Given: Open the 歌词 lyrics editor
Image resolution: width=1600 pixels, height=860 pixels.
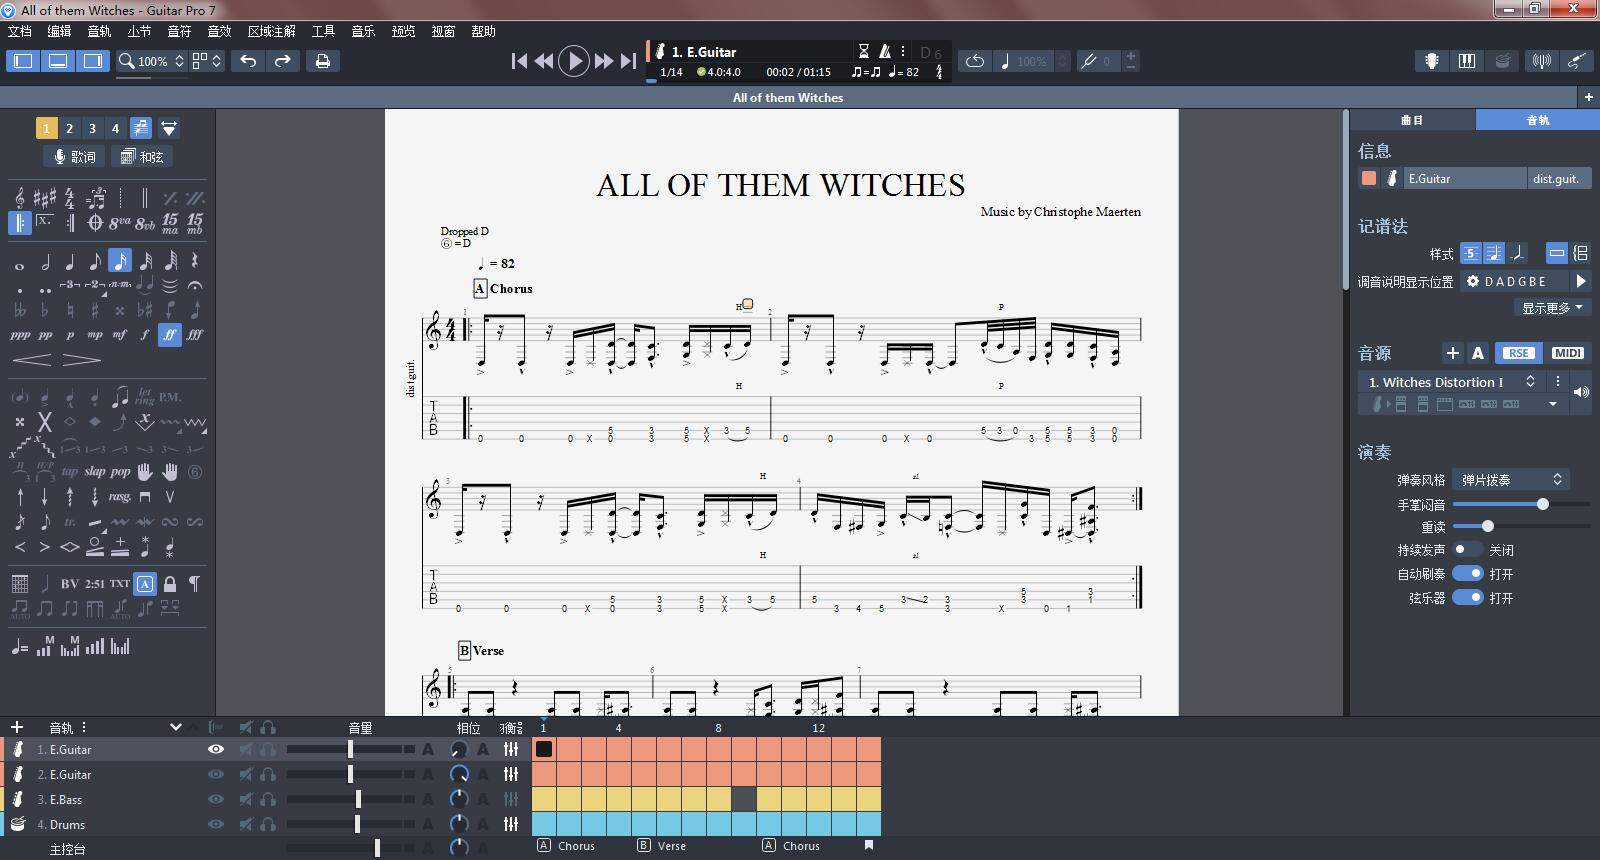Looking at the screenshot, I should pyautogui.click(x=75, y=156).
